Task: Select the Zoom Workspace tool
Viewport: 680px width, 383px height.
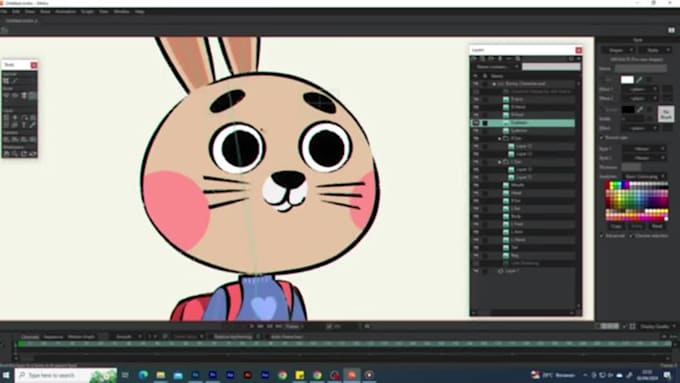Action: coord(15,154)
